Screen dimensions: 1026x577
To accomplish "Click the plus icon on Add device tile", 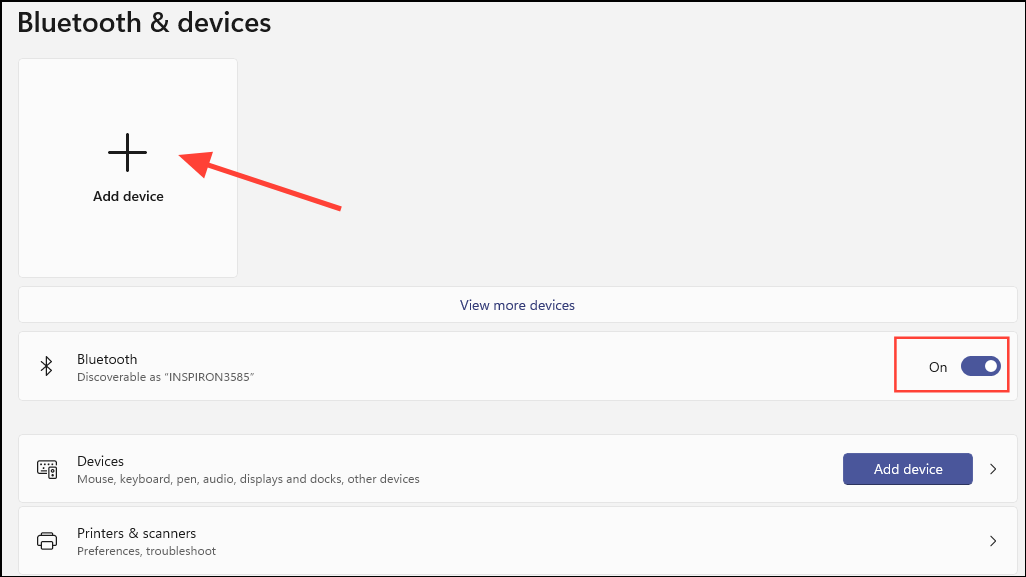I will click(x=127, y=152).
